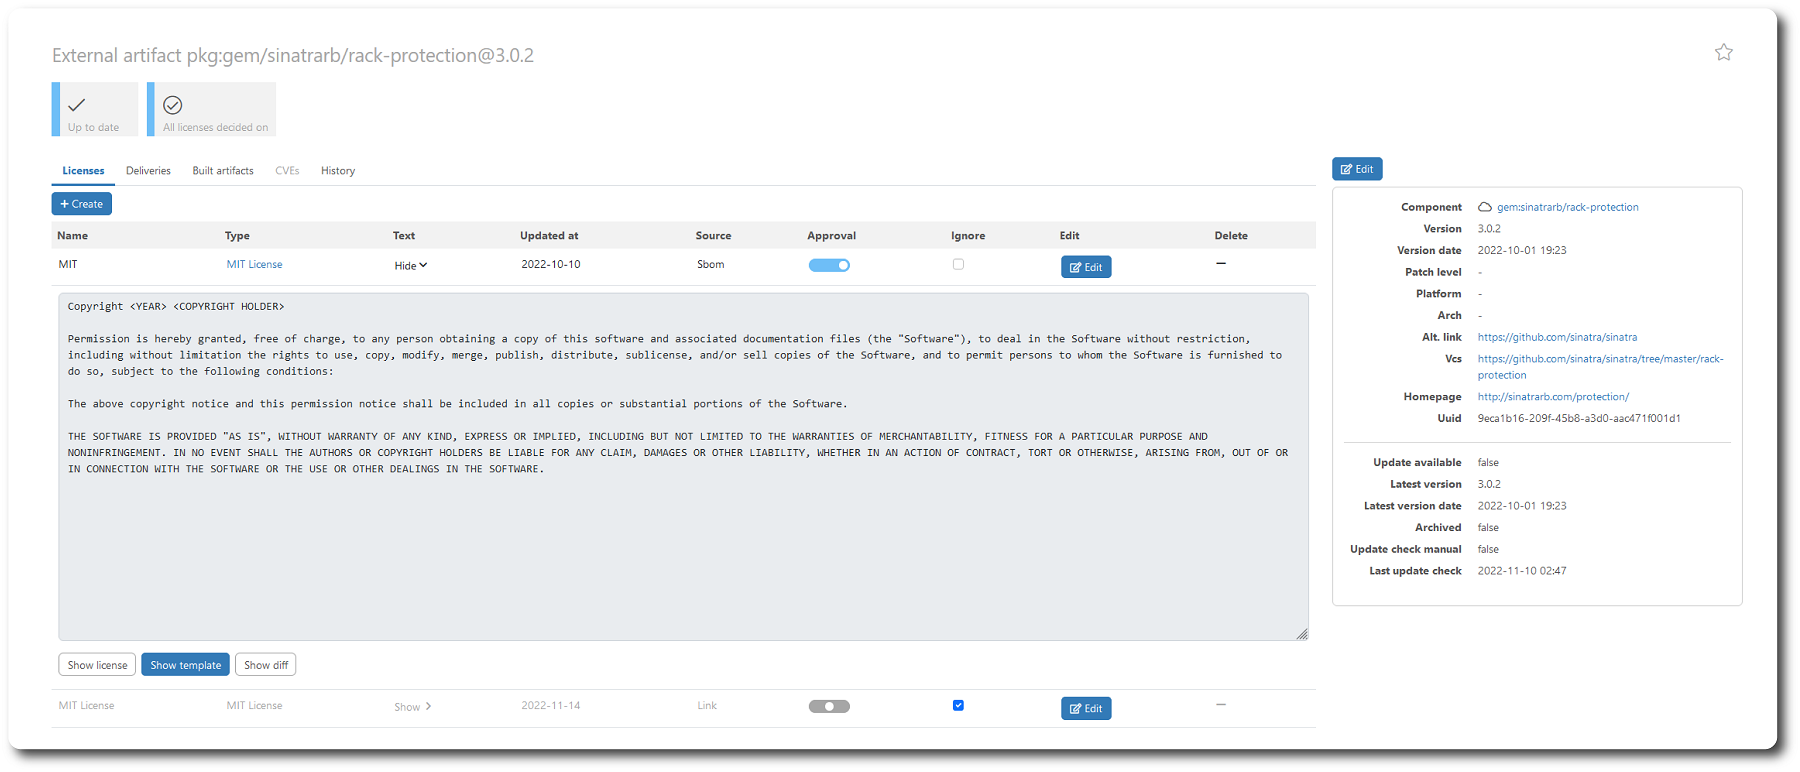
Task: Click the cloud icon next to component name
Action: 1485,207
